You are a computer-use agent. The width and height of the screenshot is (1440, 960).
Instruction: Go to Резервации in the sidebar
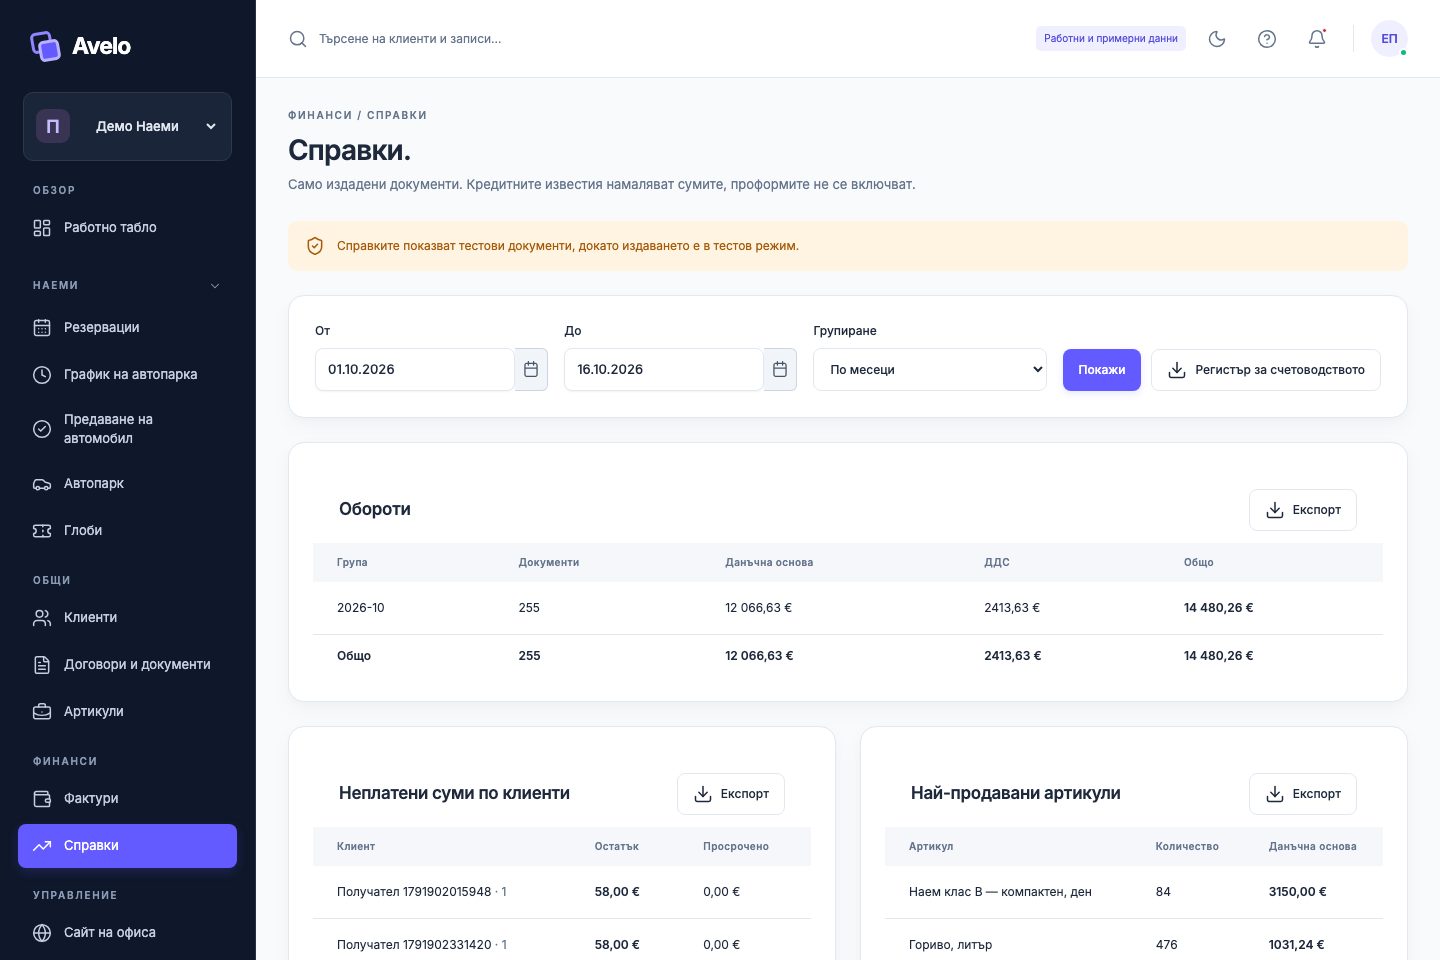127,328
